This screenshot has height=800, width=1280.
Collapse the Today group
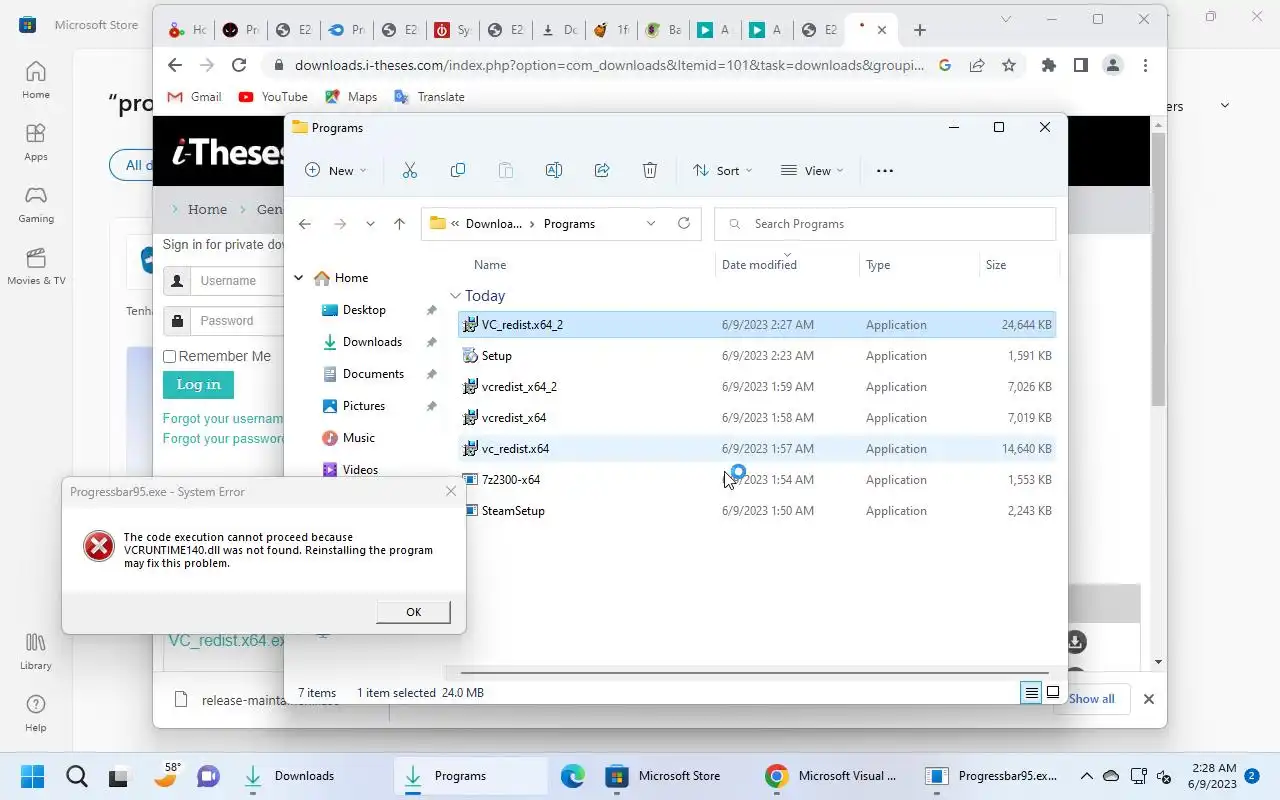coord(456,296)
